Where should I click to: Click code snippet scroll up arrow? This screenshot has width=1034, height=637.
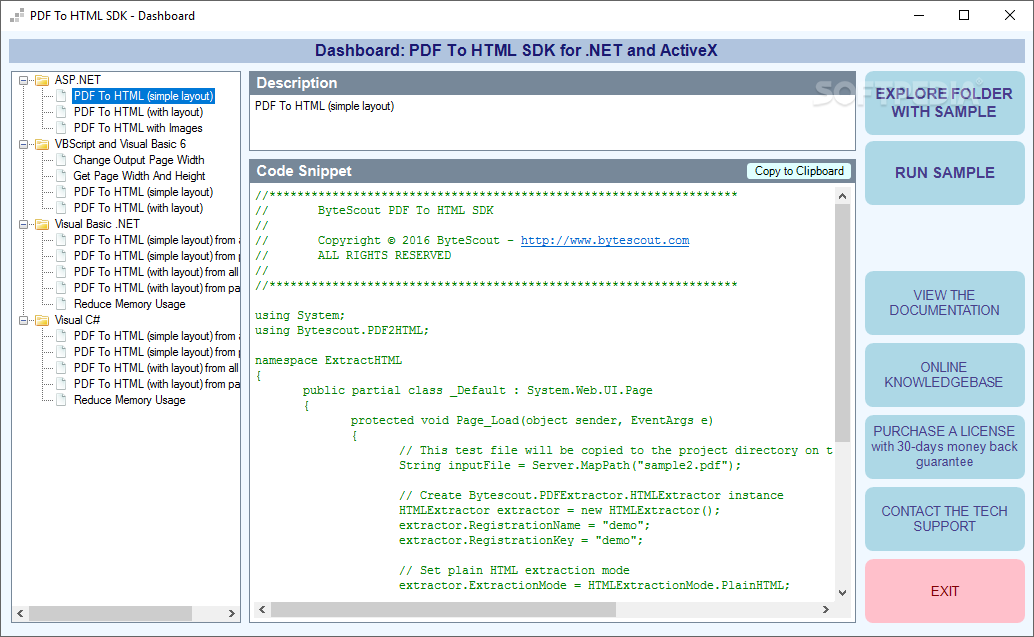tap(842, 196)
